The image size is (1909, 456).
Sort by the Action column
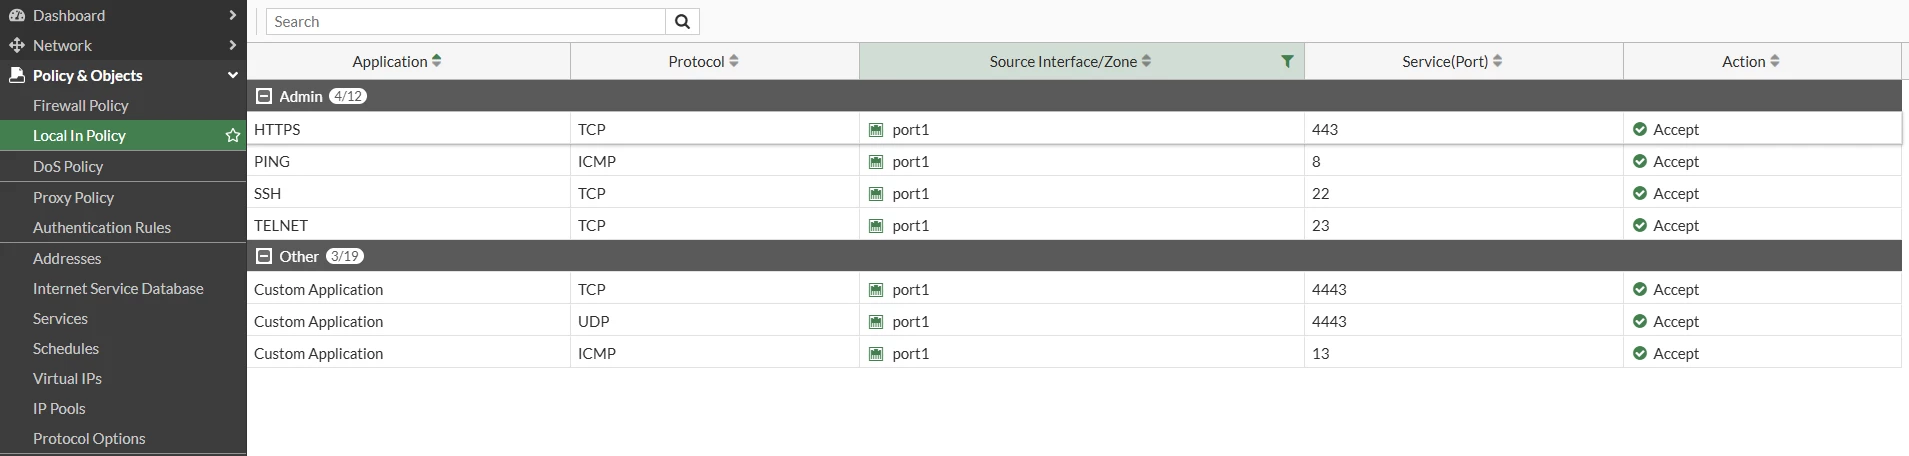click(1774, 61)
